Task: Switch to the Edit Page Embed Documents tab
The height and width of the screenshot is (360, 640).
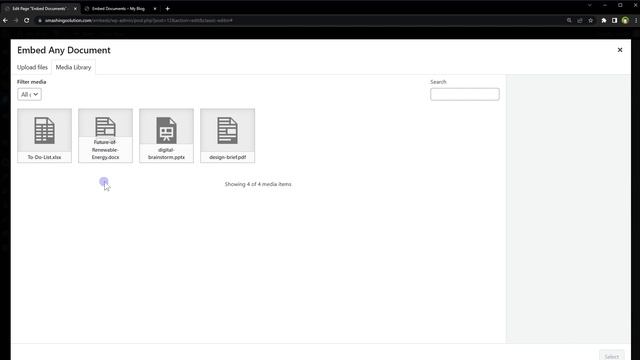Action: coord(40,9)
